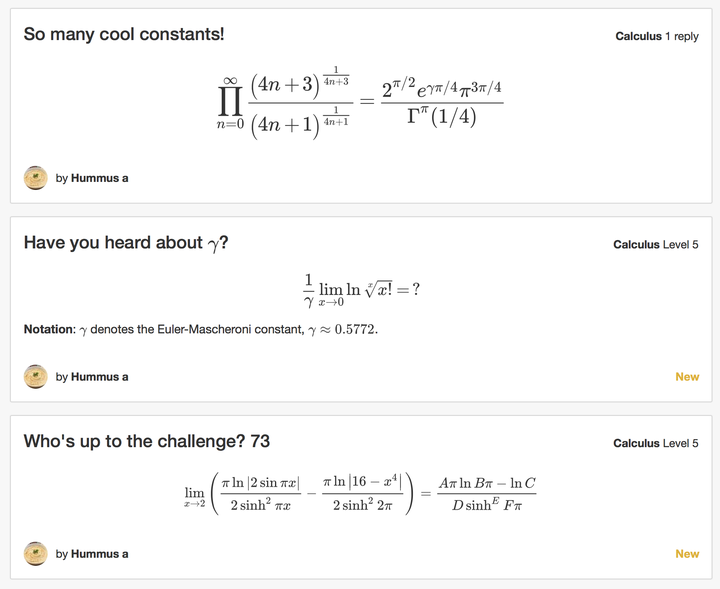Open the "So many cool constants!" post
The height and width of the screenshot is (589, 720).
[x=124, y=35]
